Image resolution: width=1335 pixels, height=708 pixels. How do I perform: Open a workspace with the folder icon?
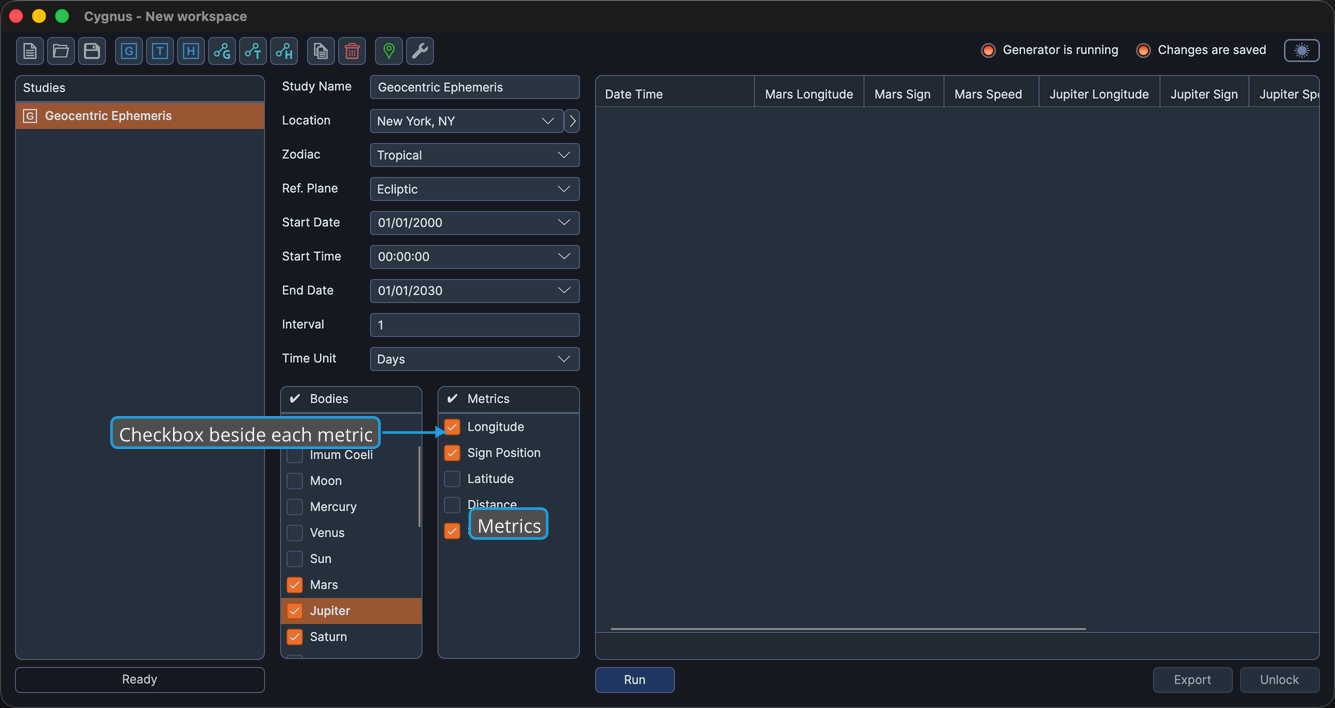coord(61,51)
